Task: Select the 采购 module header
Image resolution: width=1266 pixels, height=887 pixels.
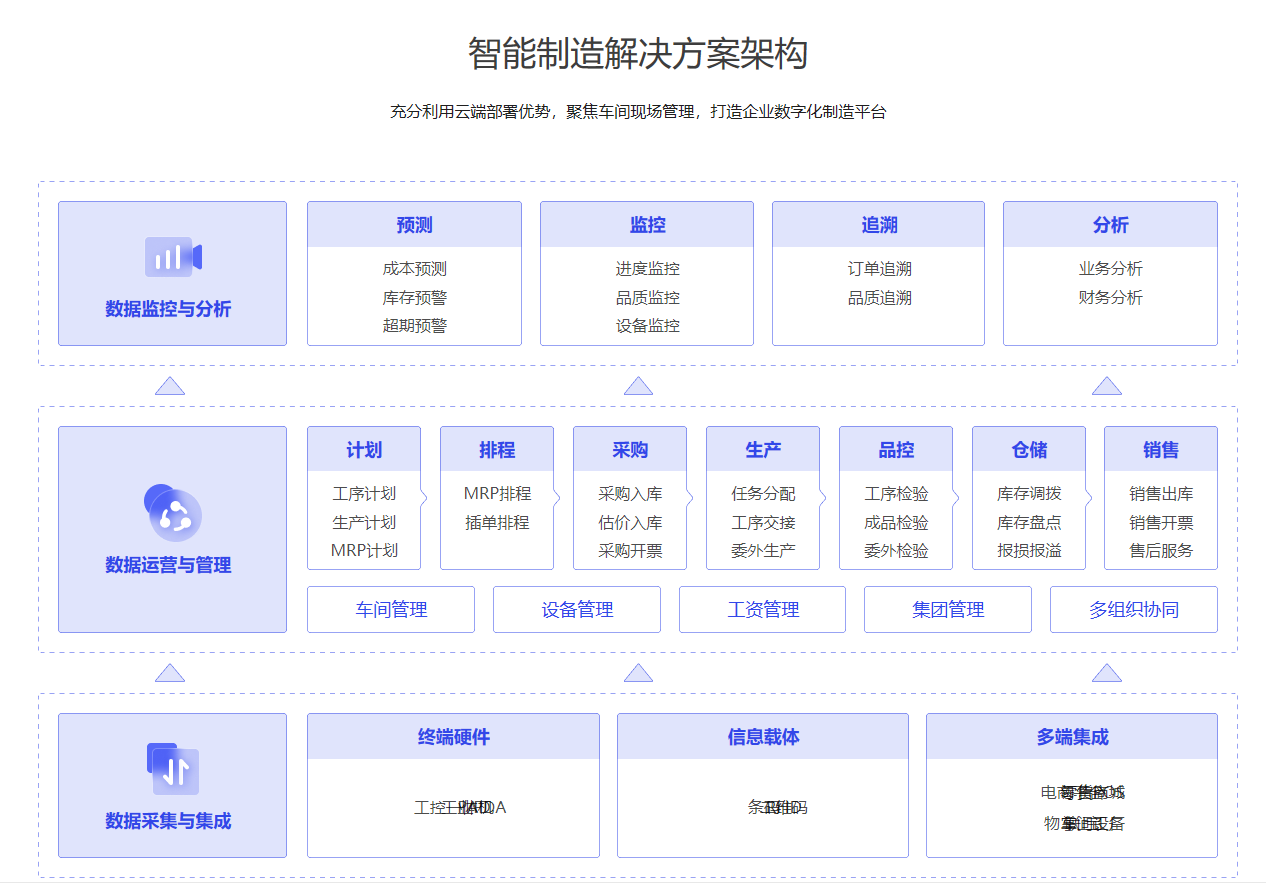Action: click(x=630, y=450)
